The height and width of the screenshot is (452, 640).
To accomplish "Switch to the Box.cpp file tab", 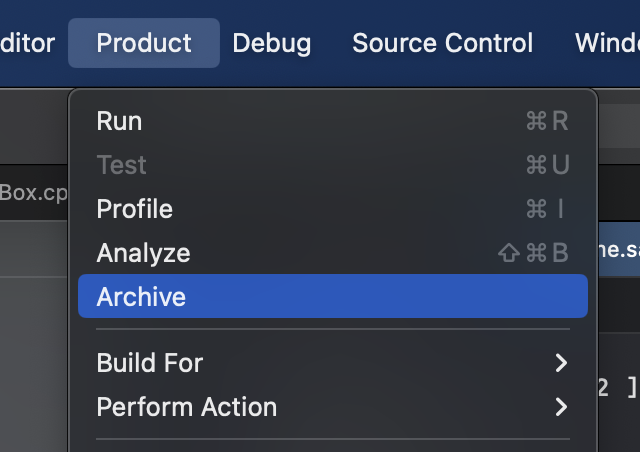I will click(32, 191).
